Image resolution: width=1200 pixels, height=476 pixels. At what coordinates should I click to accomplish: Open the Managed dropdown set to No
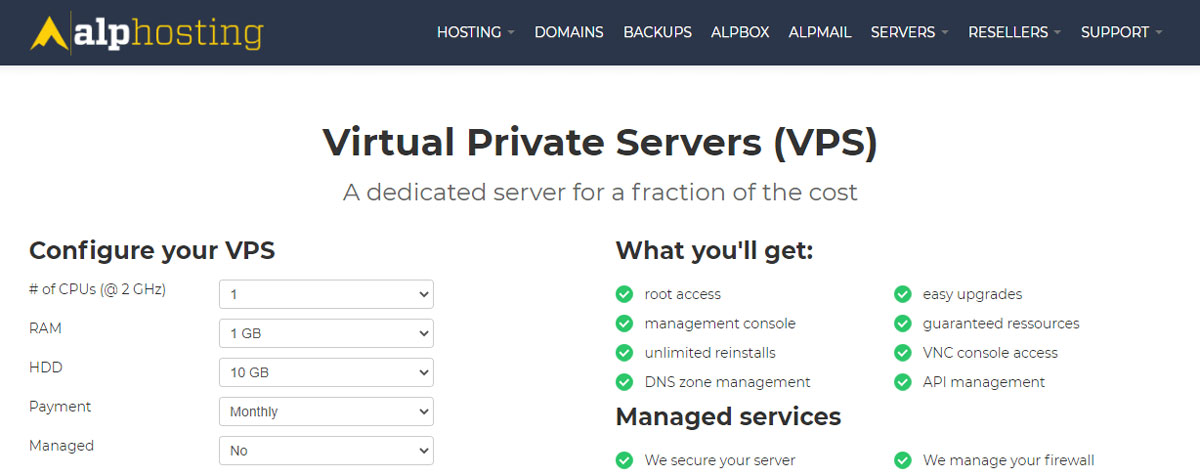coord(326,450)
